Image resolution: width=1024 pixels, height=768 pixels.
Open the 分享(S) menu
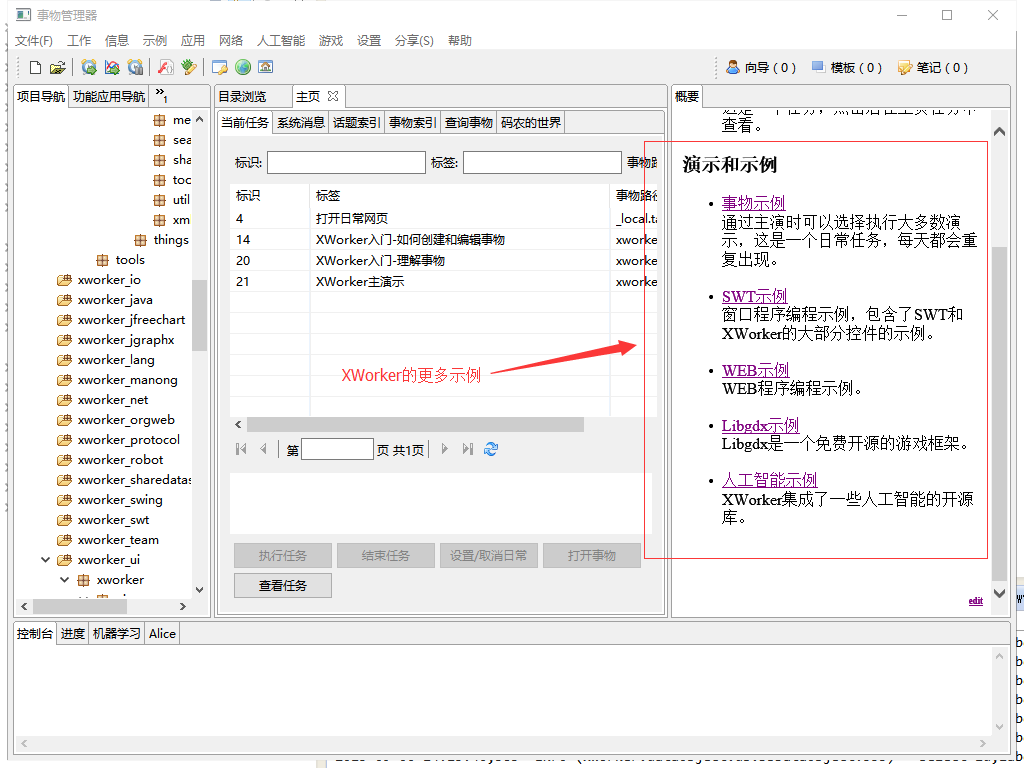(x=414, y=40)
